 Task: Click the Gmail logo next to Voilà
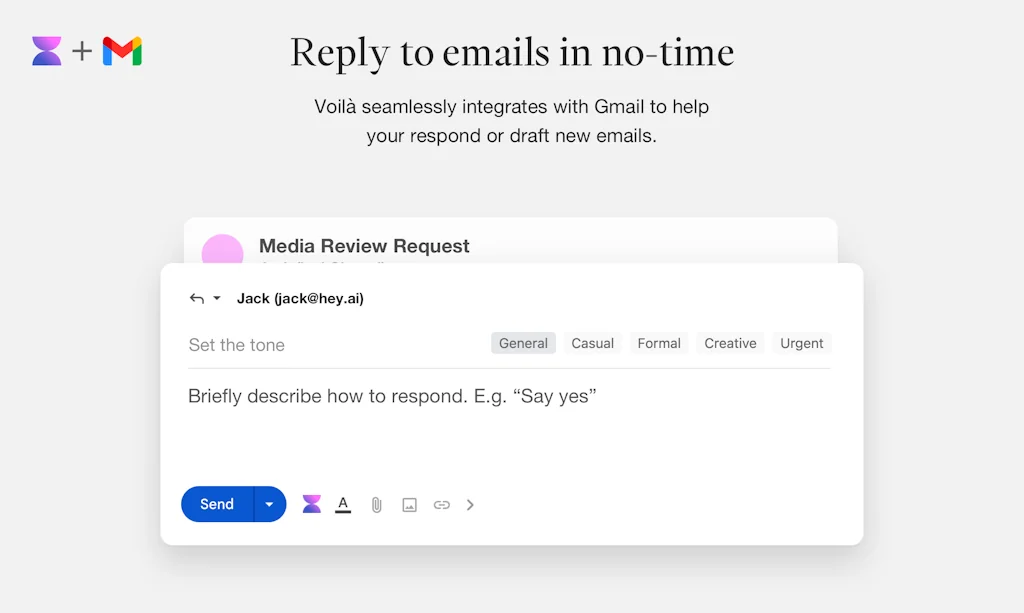tap(120, 49)
